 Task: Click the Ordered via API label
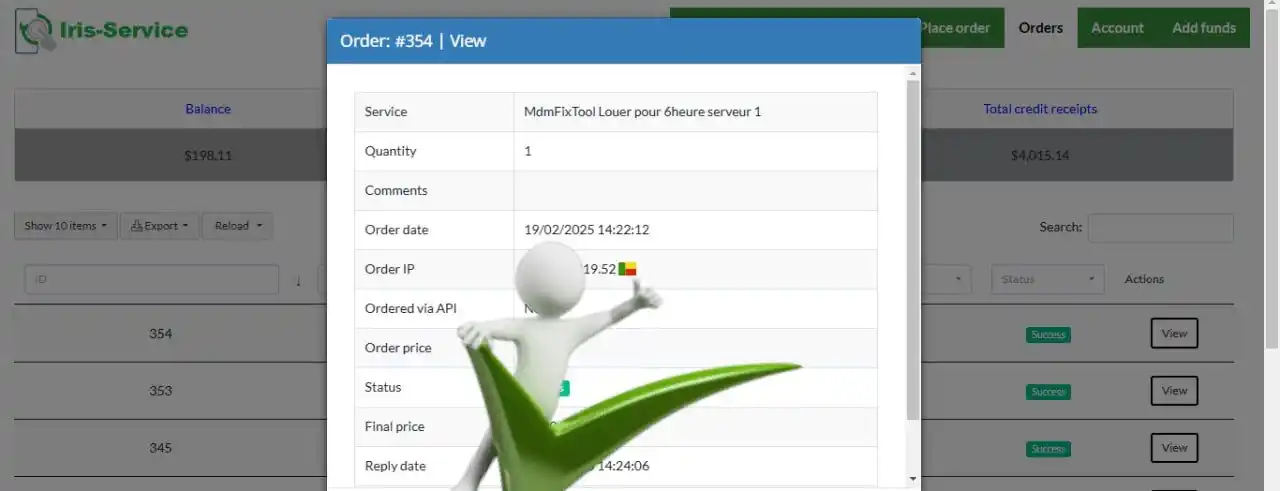tap(411, 308)
